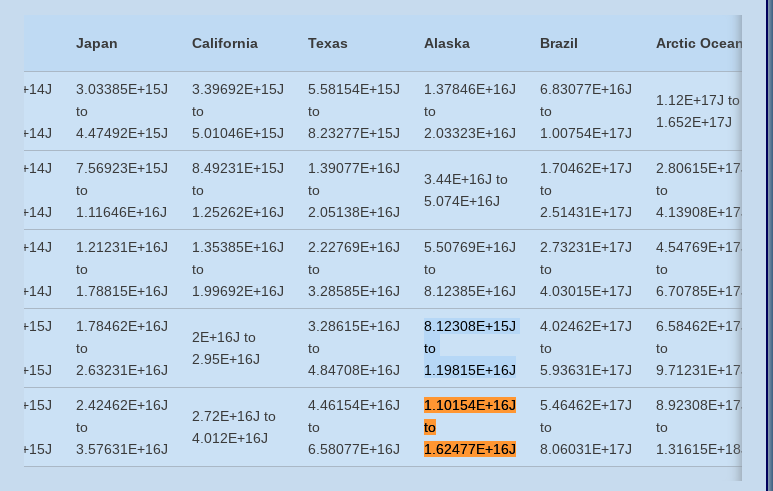Select Arctic Ocean cell starting with 6.58462E+17
This screenshot has width=773, height=491.
pos(699,348)
